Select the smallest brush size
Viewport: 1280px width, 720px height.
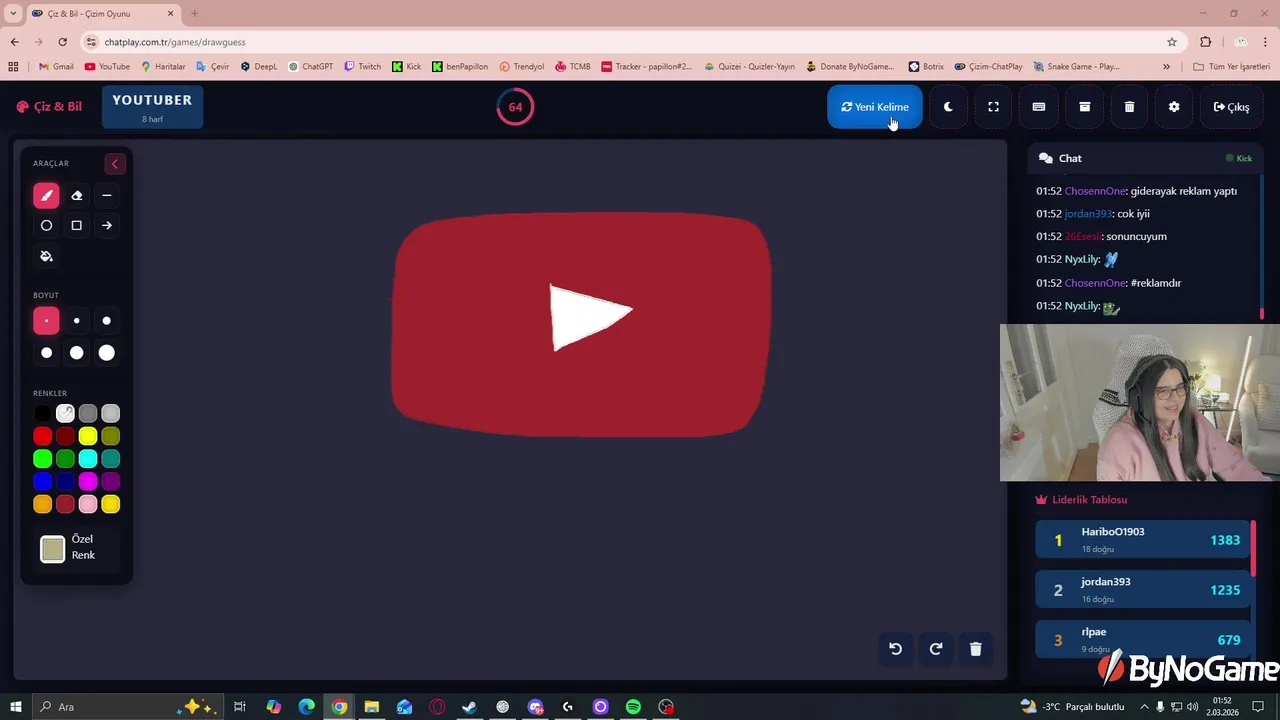click(x=46, y=321)
